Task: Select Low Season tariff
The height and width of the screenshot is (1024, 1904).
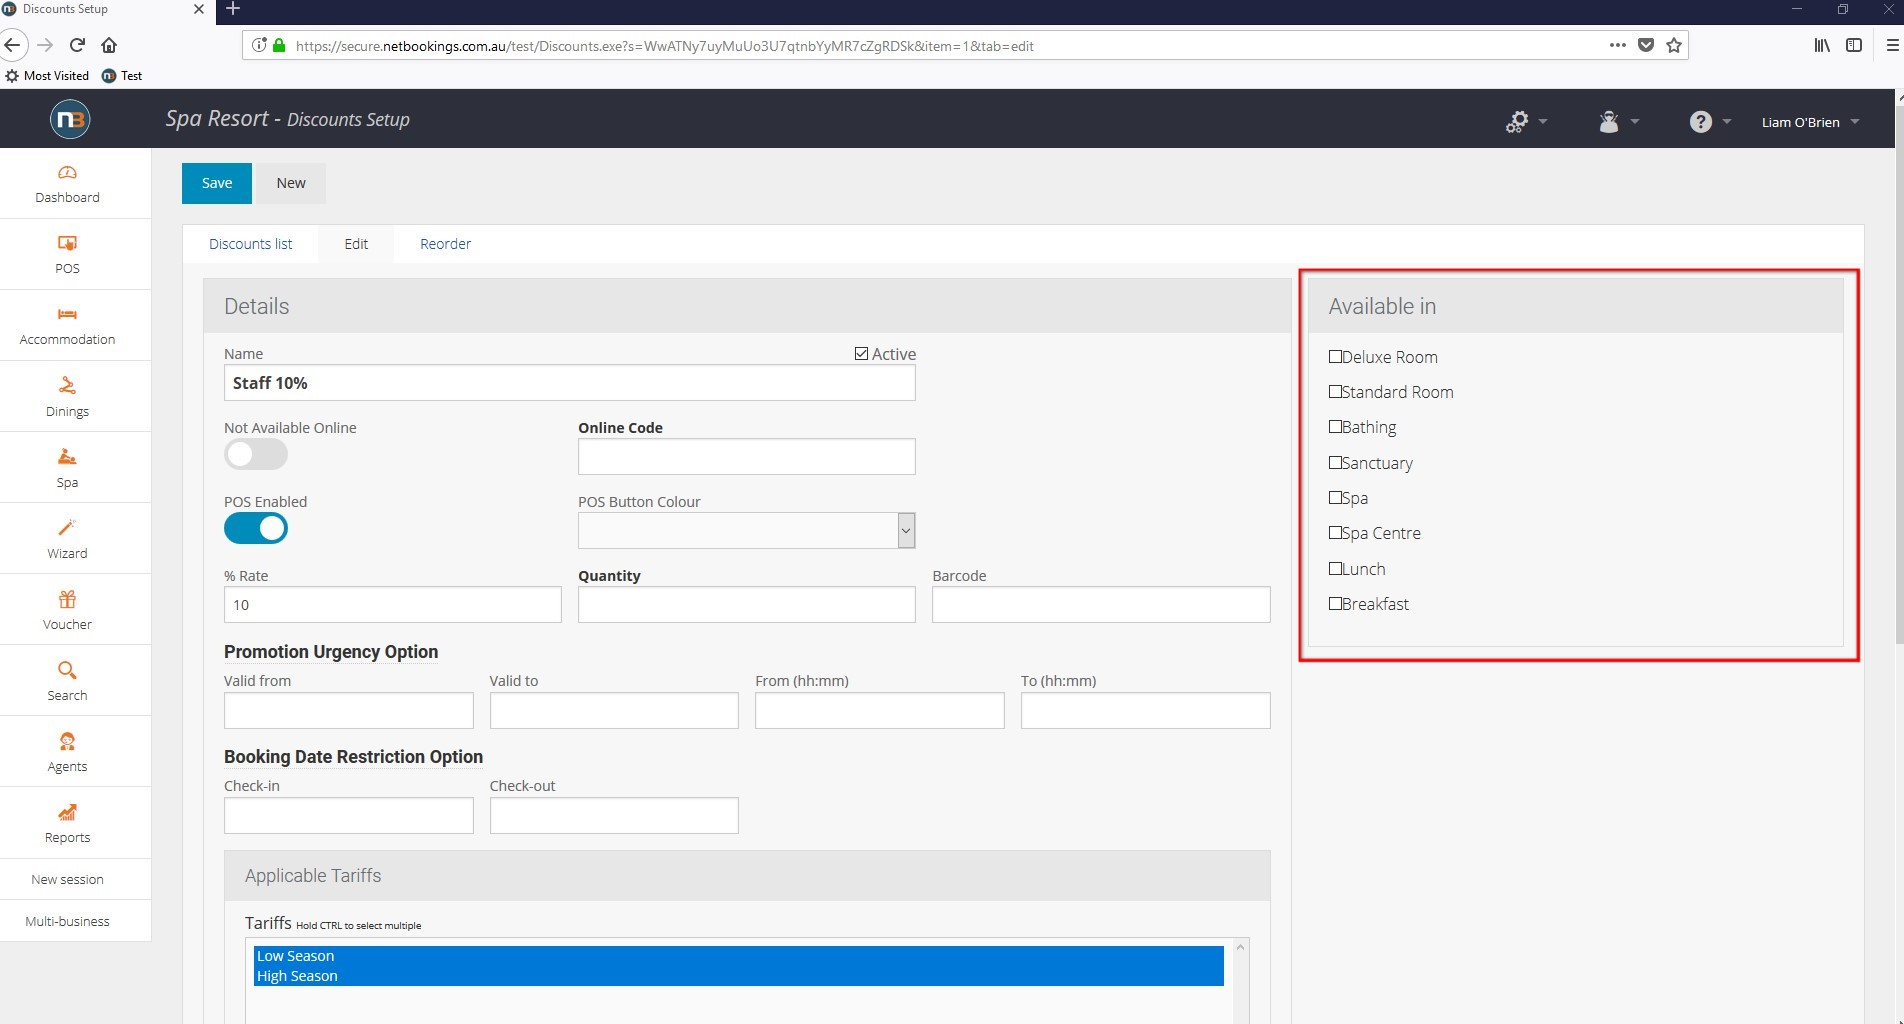Action: click(738, 956)
